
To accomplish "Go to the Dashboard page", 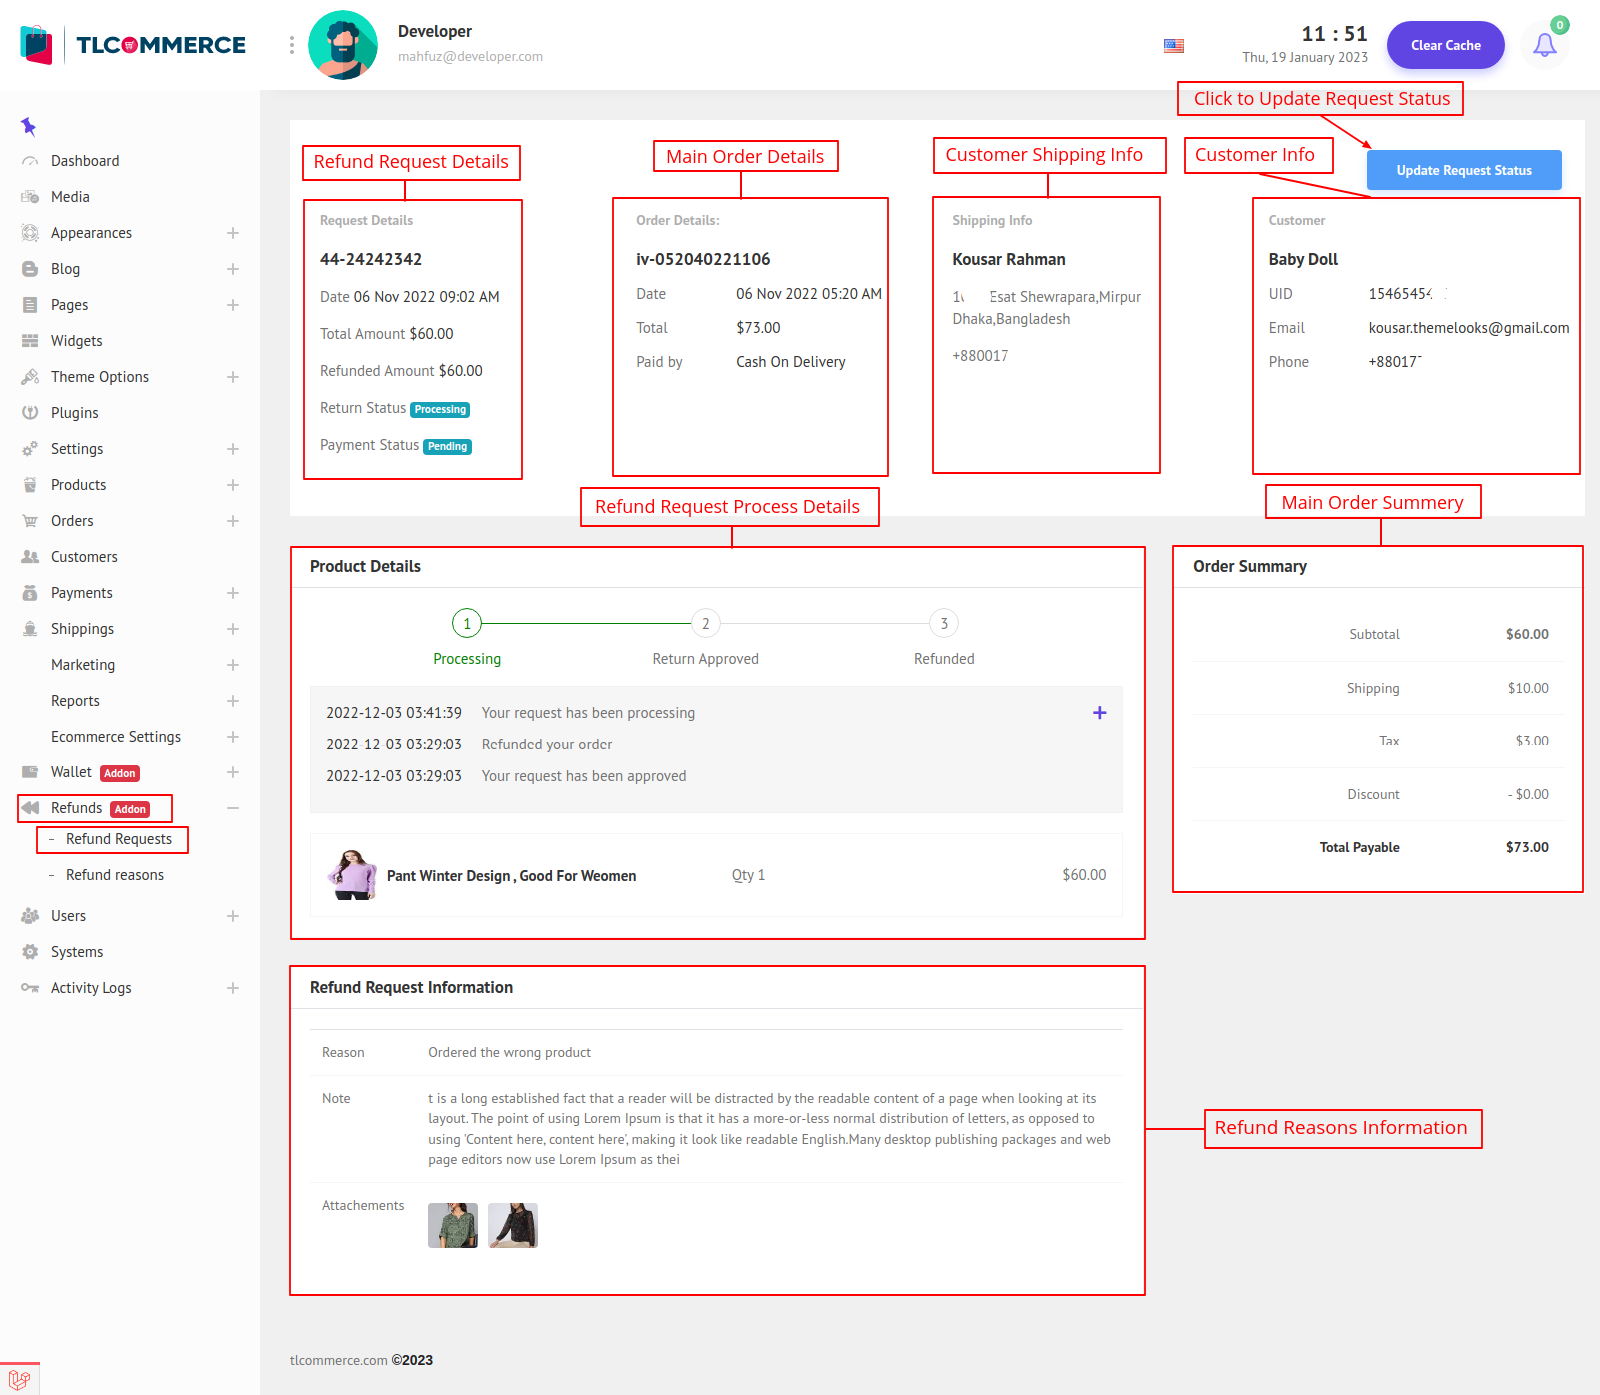I will pos(85,161).
